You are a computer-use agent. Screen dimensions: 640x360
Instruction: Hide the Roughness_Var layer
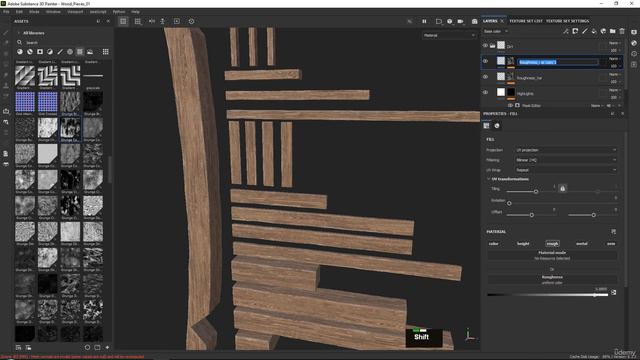coord(485,77)
